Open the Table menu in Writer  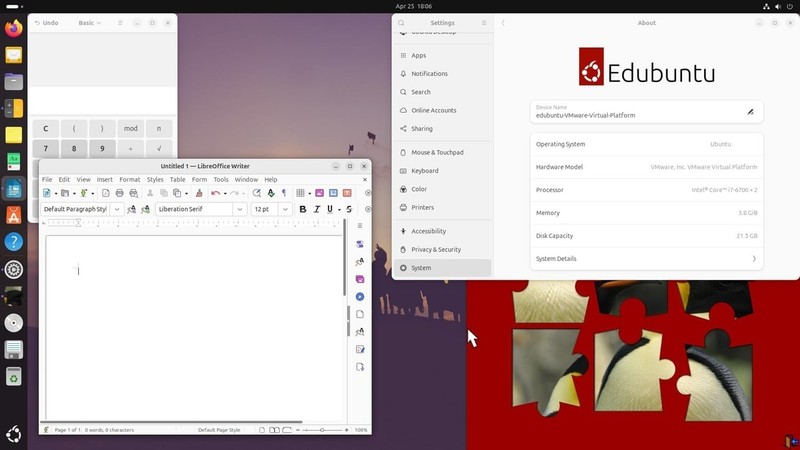(178, 180)
